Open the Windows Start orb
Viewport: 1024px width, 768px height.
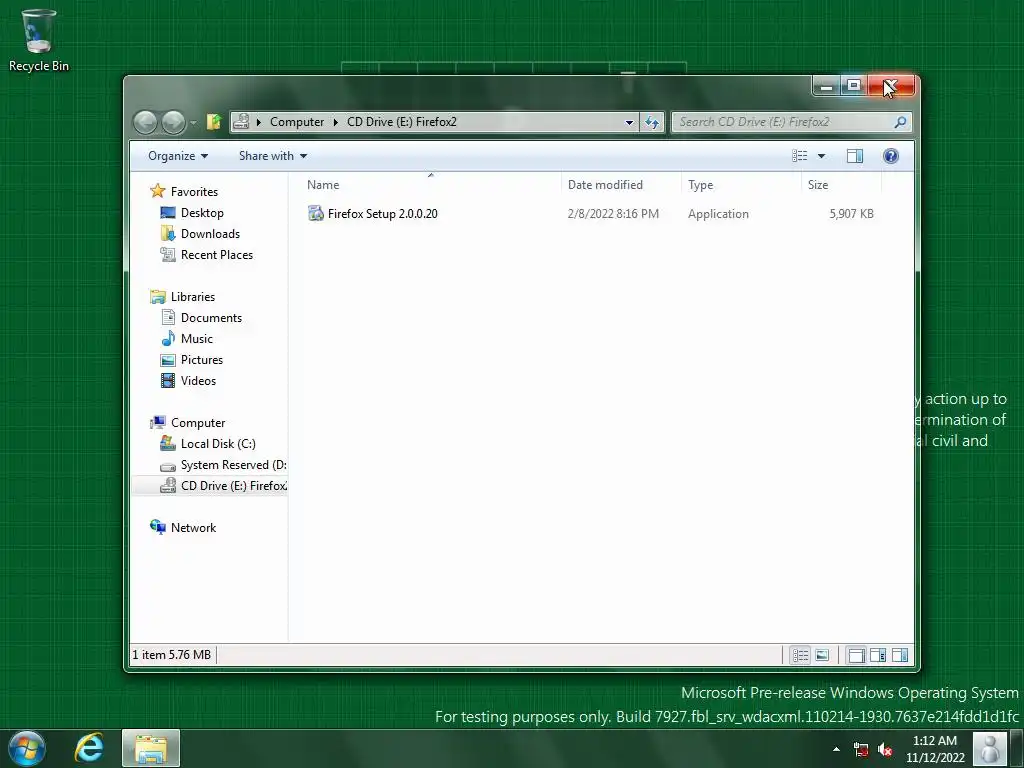click(x=27, y=748)
